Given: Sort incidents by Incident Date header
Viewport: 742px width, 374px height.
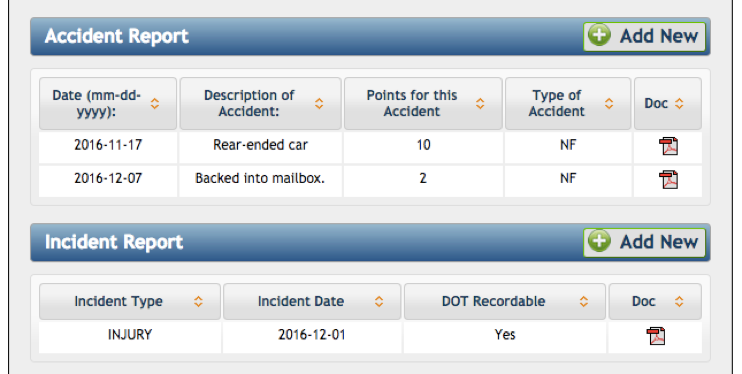Looking at the screenshot, I should pos(312,302).
